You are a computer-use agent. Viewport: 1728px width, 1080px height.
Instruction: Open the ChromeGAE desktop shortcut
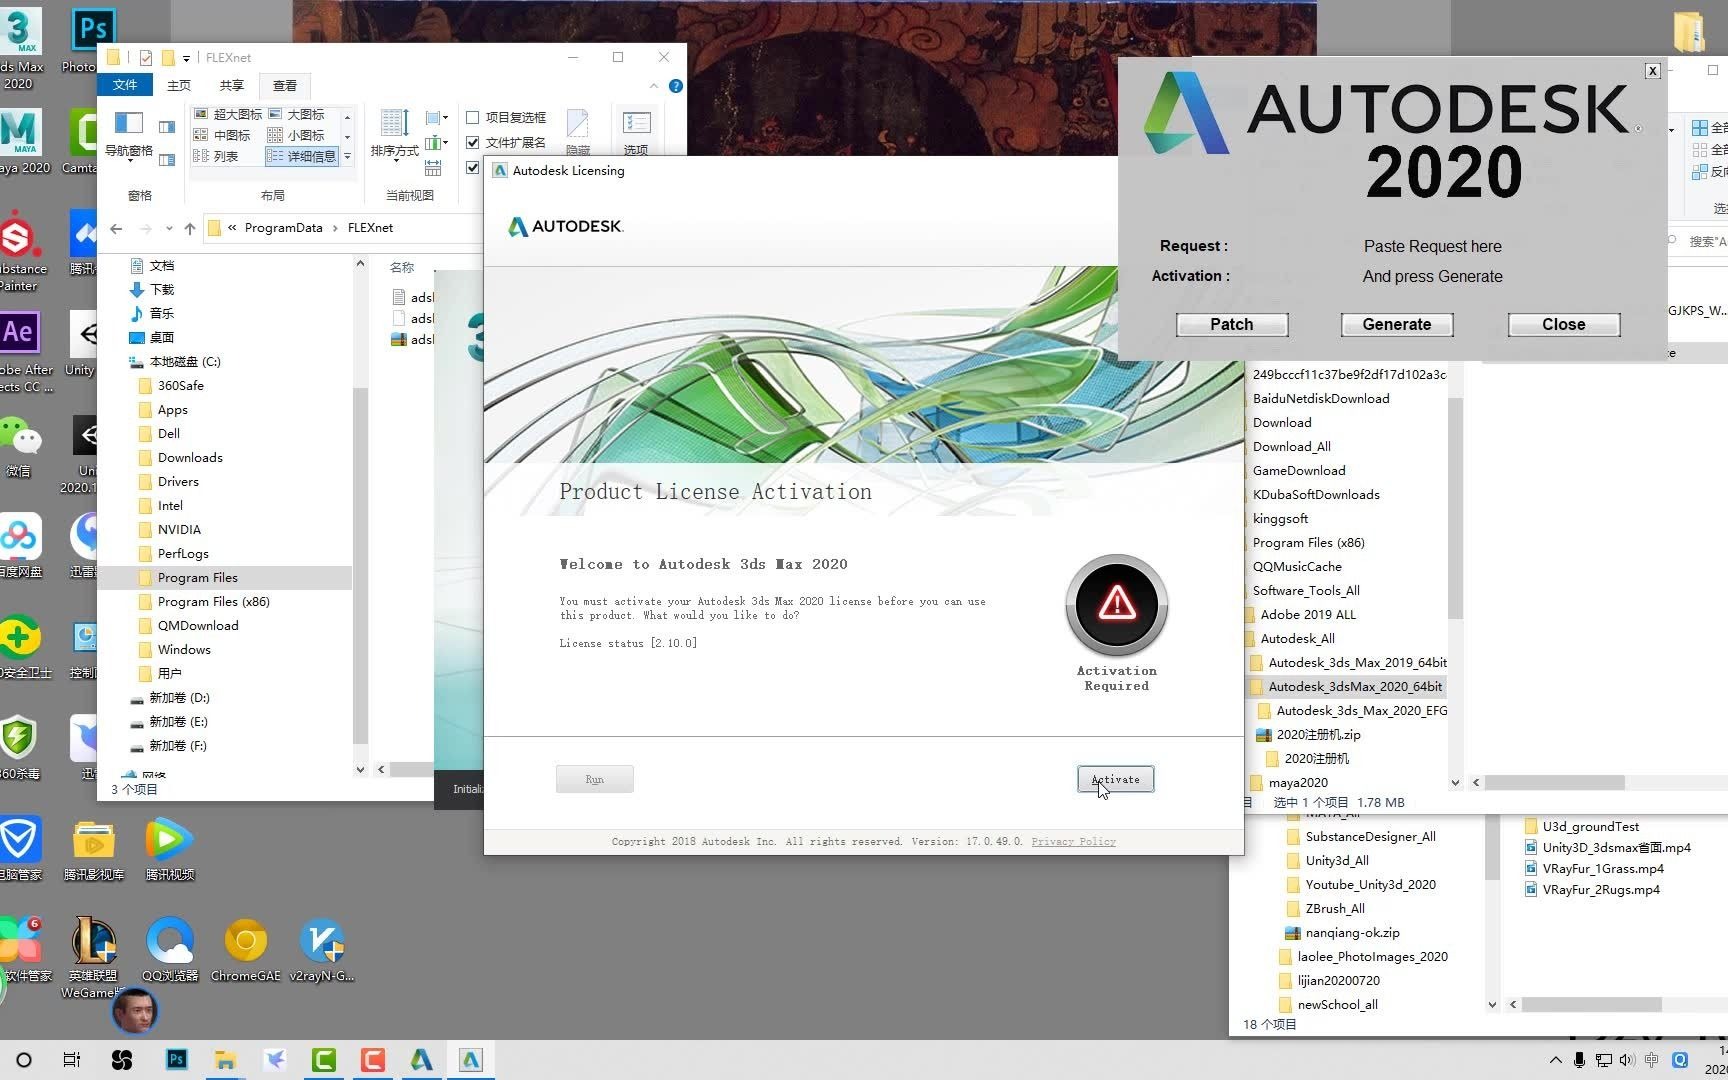(x=246, y=949)
